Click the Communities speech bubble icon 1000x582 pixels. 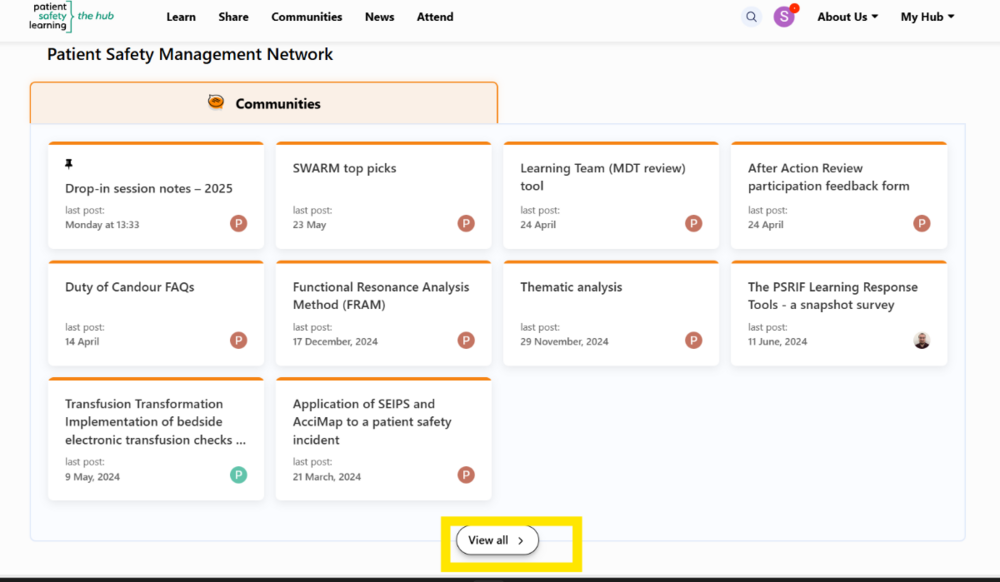(216, 102)
